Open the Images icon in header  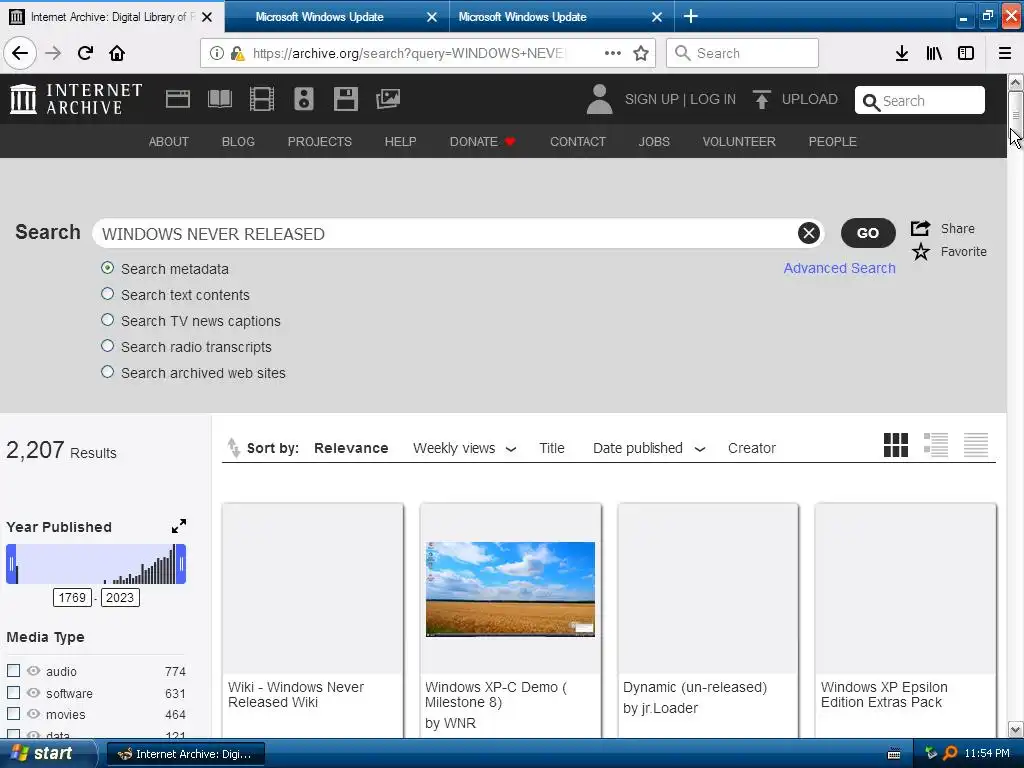(x=388, y=99)
